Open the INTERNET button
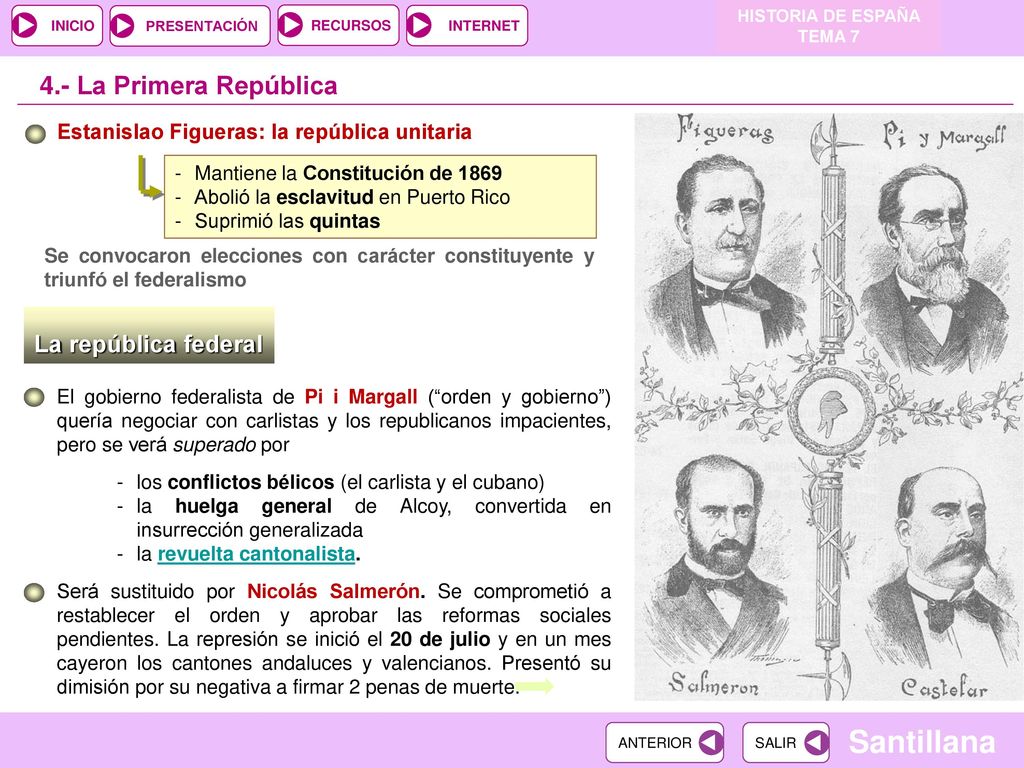Image resolution: width=1024 pixels, height=768 pixels. 466,25
